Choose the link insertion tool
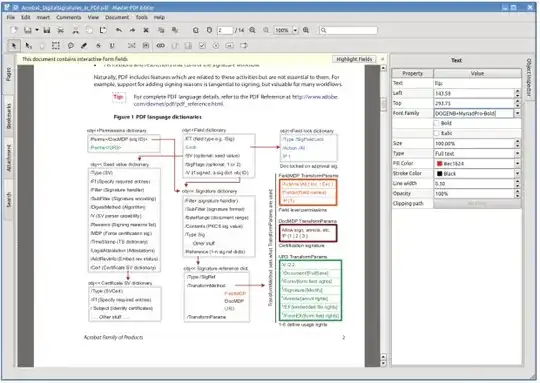 point(160,45)
